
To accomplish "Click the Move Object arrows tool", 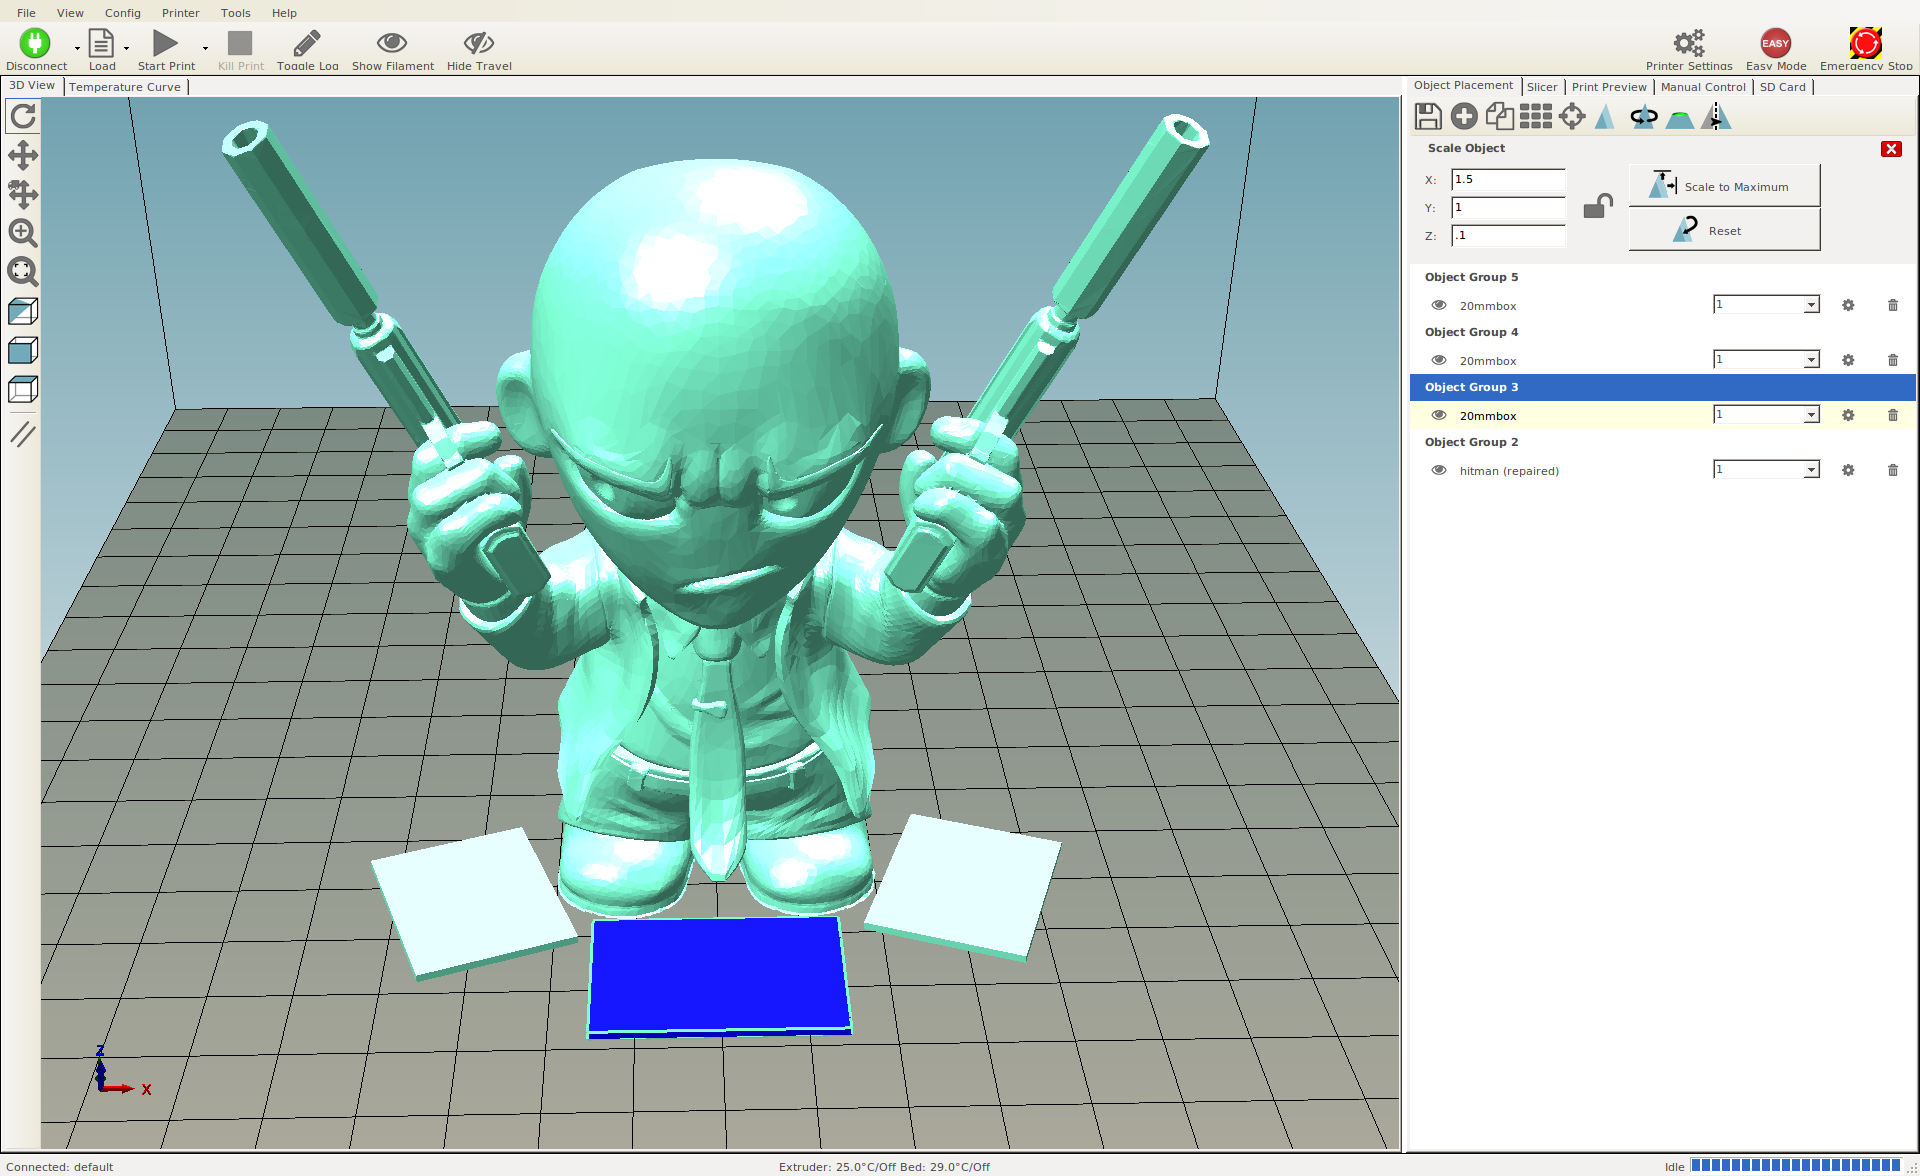I will pyautogui.click(x=22, y=194).
